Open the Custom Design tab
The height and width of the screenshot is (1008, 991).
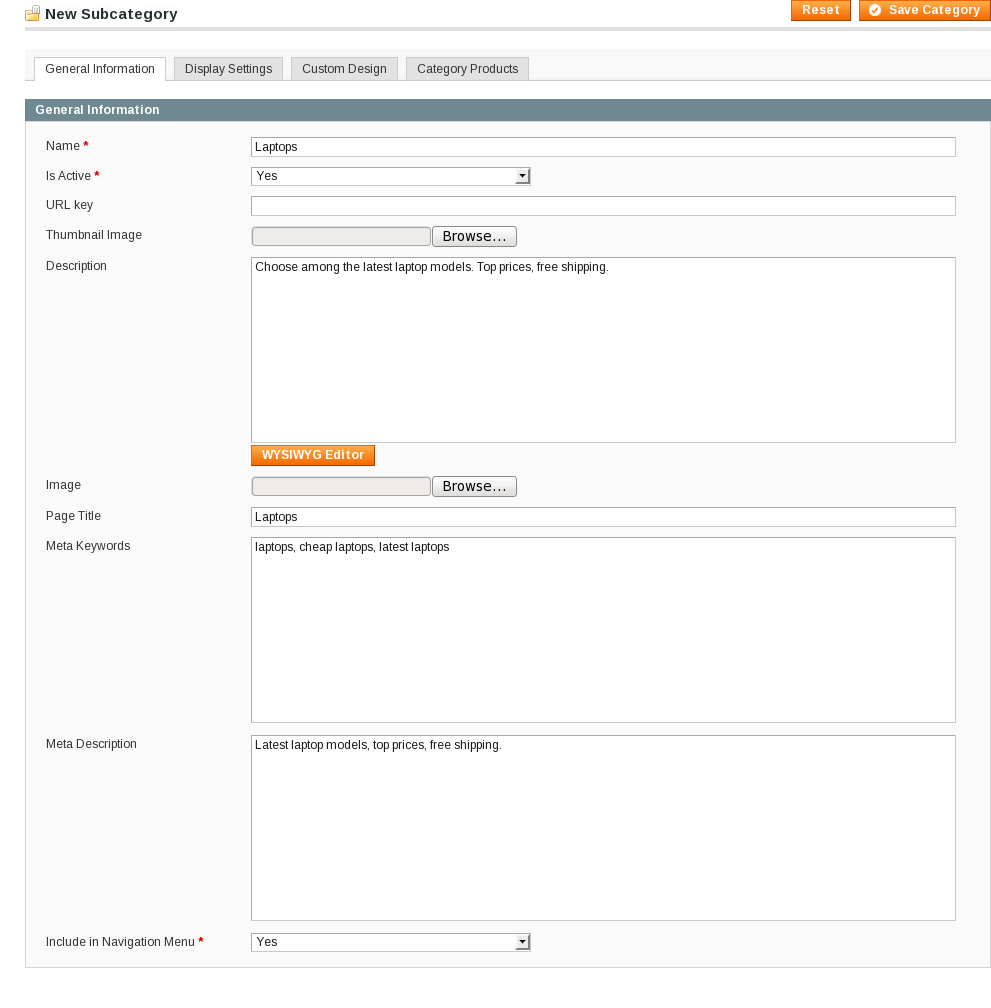[x=344, y=69]
